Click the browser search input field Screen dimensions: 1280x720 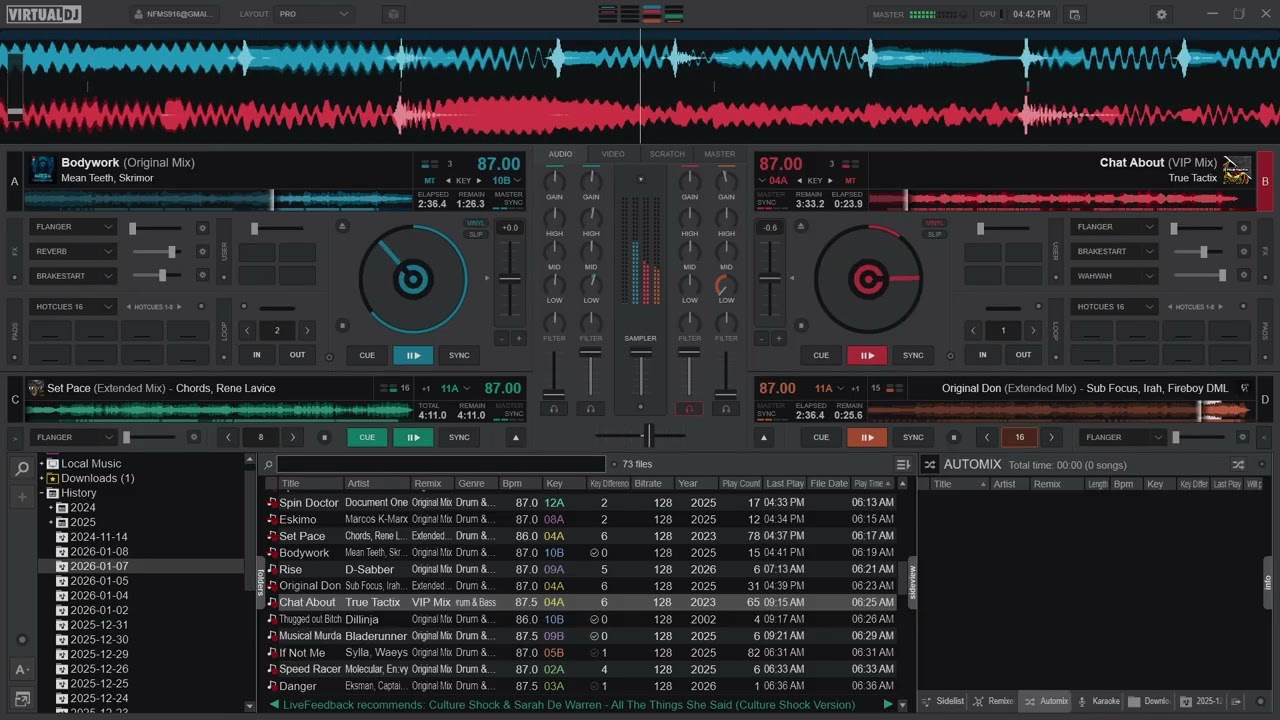(441, 464)
